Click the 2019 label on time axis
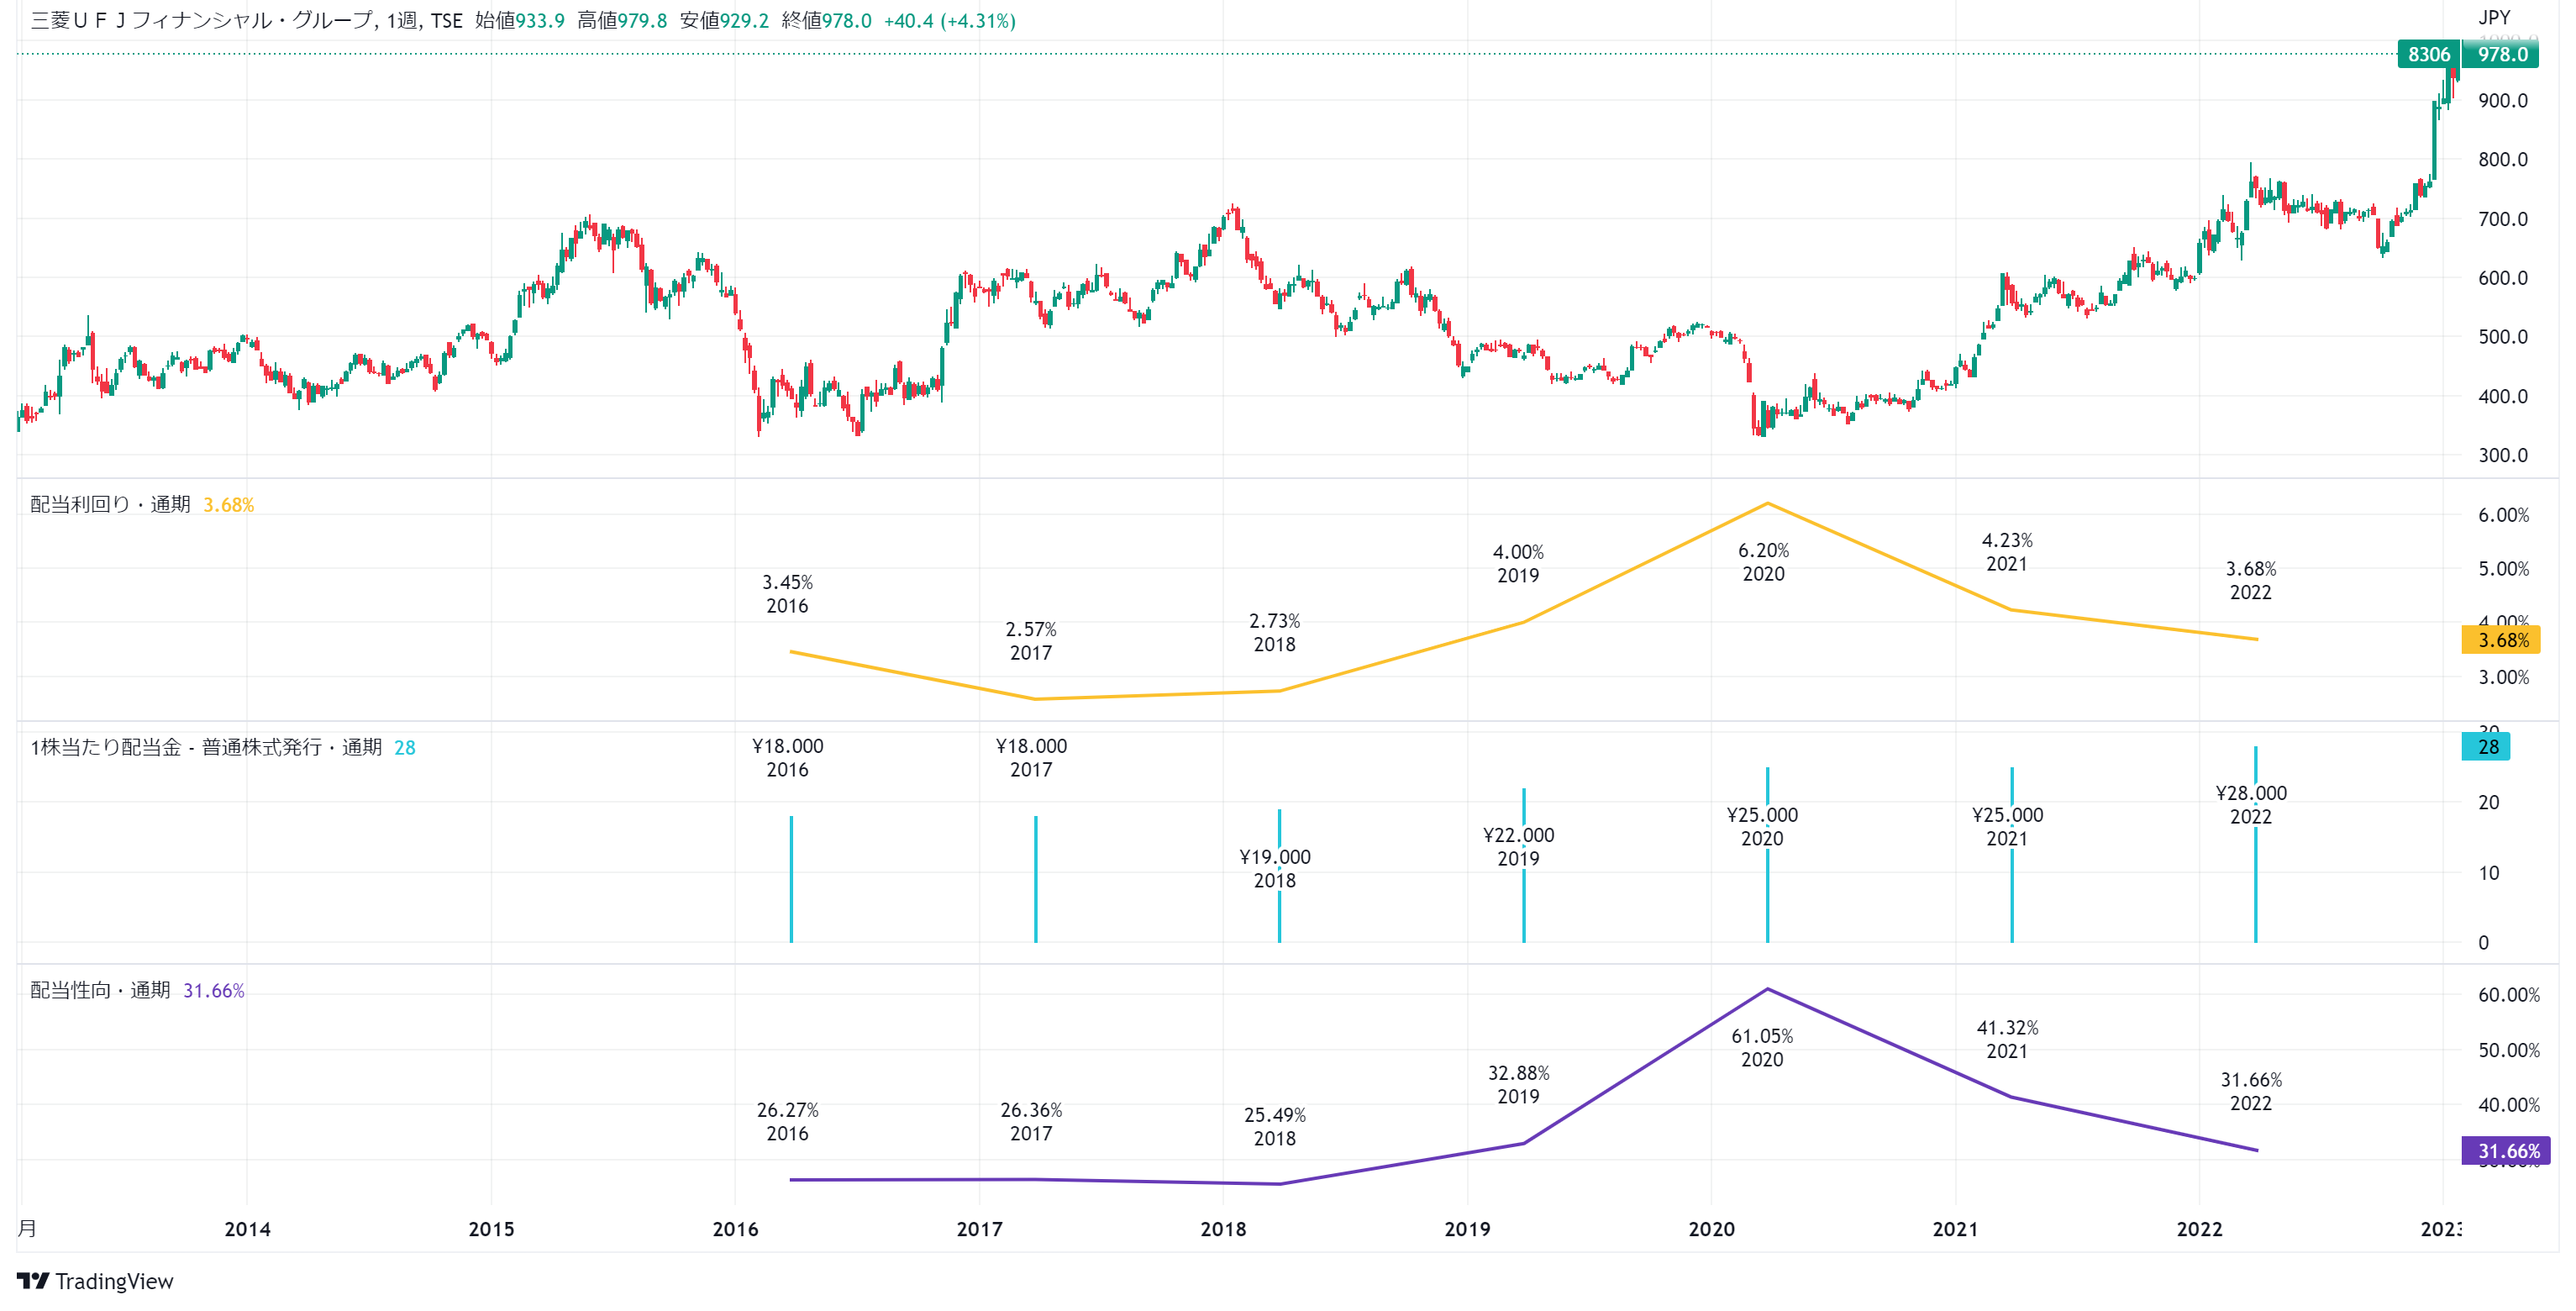The image size is (2576, 1311). [x=1467, y=1229]
